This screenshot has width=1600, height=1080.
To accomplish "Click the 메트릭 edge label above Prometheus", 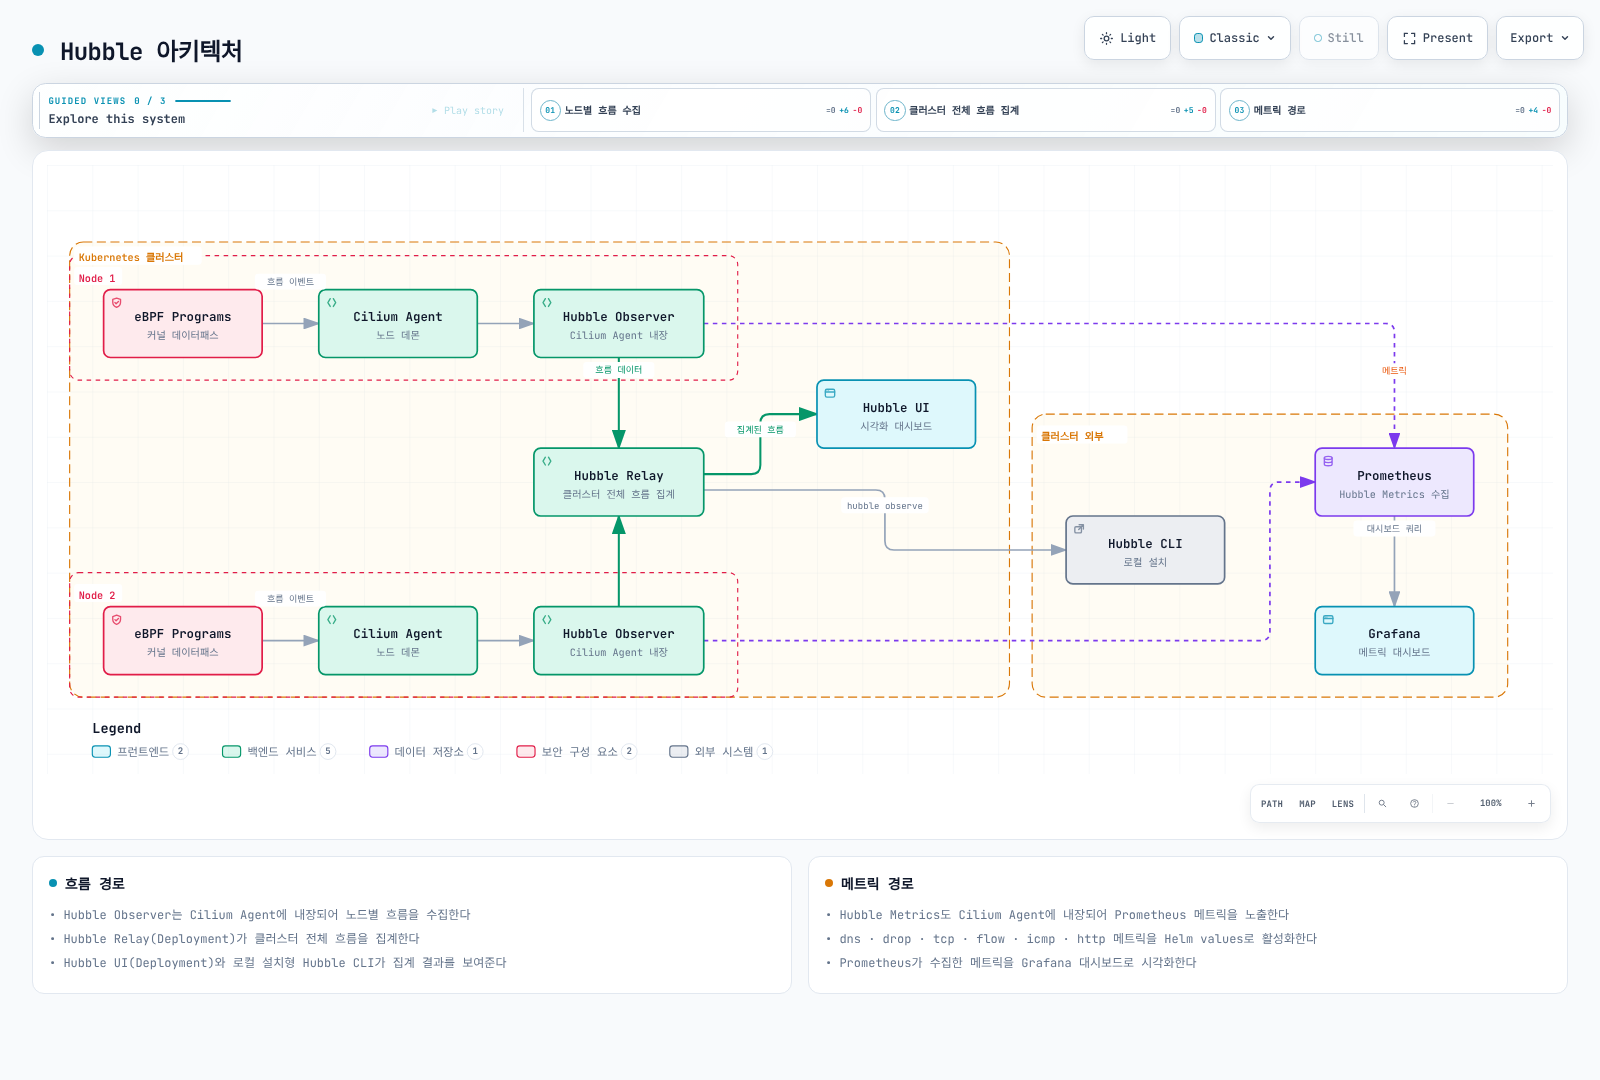I will pyautogui.click(x=1394, y=371).
